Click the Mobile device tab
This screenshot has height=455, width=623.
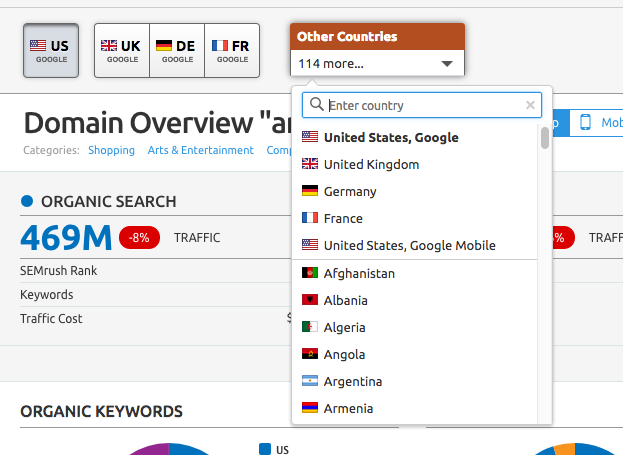(596, 122)
